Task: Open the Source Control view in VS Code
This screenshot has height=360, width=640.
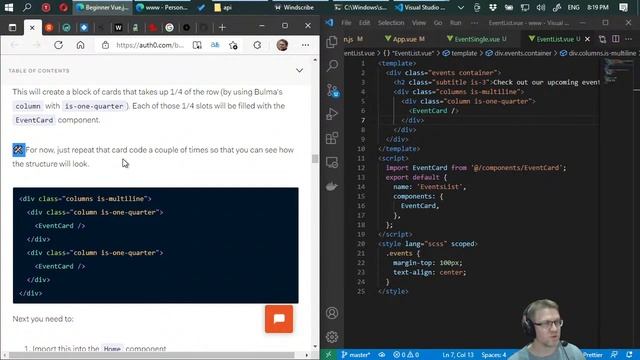Action: click(333, 90)
